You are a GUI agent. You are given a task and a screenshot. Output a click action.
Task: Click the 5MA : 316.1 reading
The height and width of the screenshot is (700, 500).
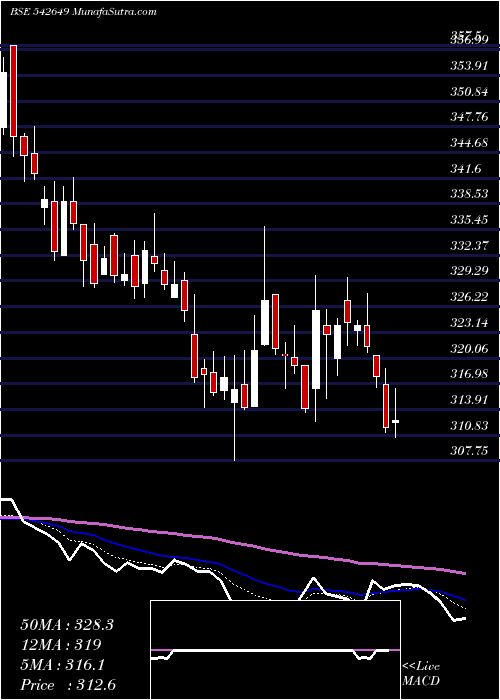pyautogui.click(x=62, y=665)
